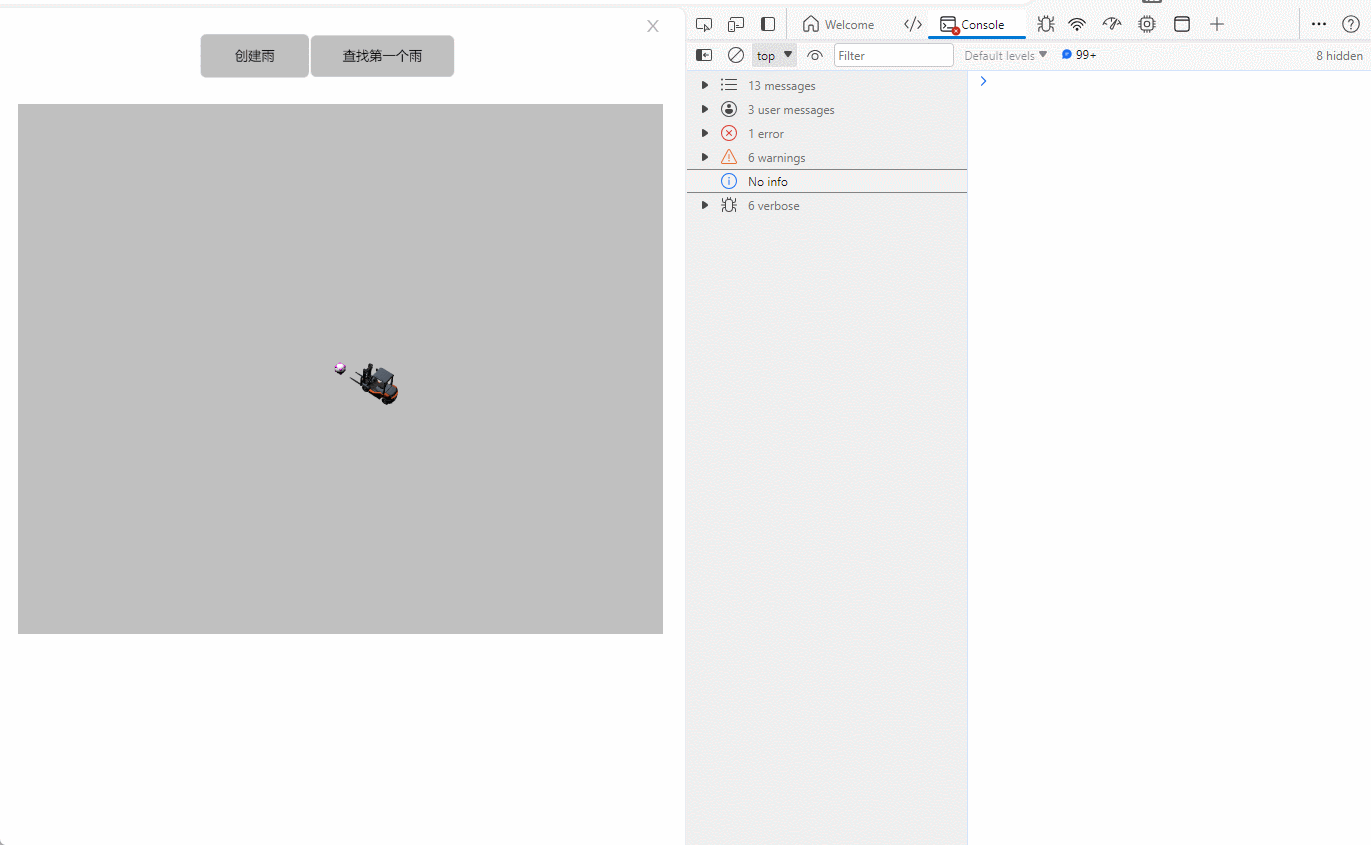Click the 创建雨 button
Image resolution: width=1371 pixels, height=845 pixels.
(x=254, y=56)
